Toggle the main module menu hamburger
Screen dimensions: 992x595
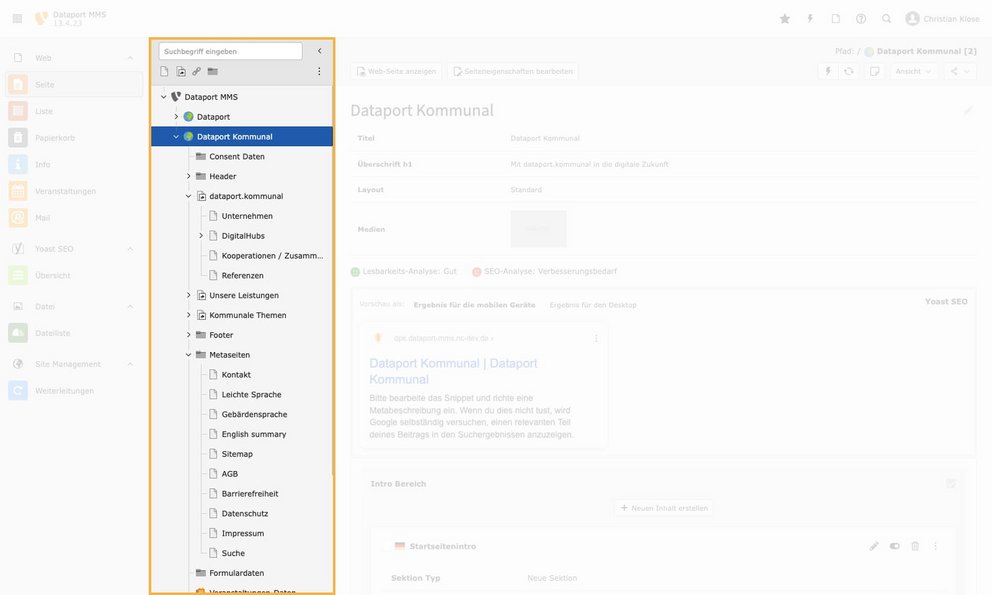[17, 19]
